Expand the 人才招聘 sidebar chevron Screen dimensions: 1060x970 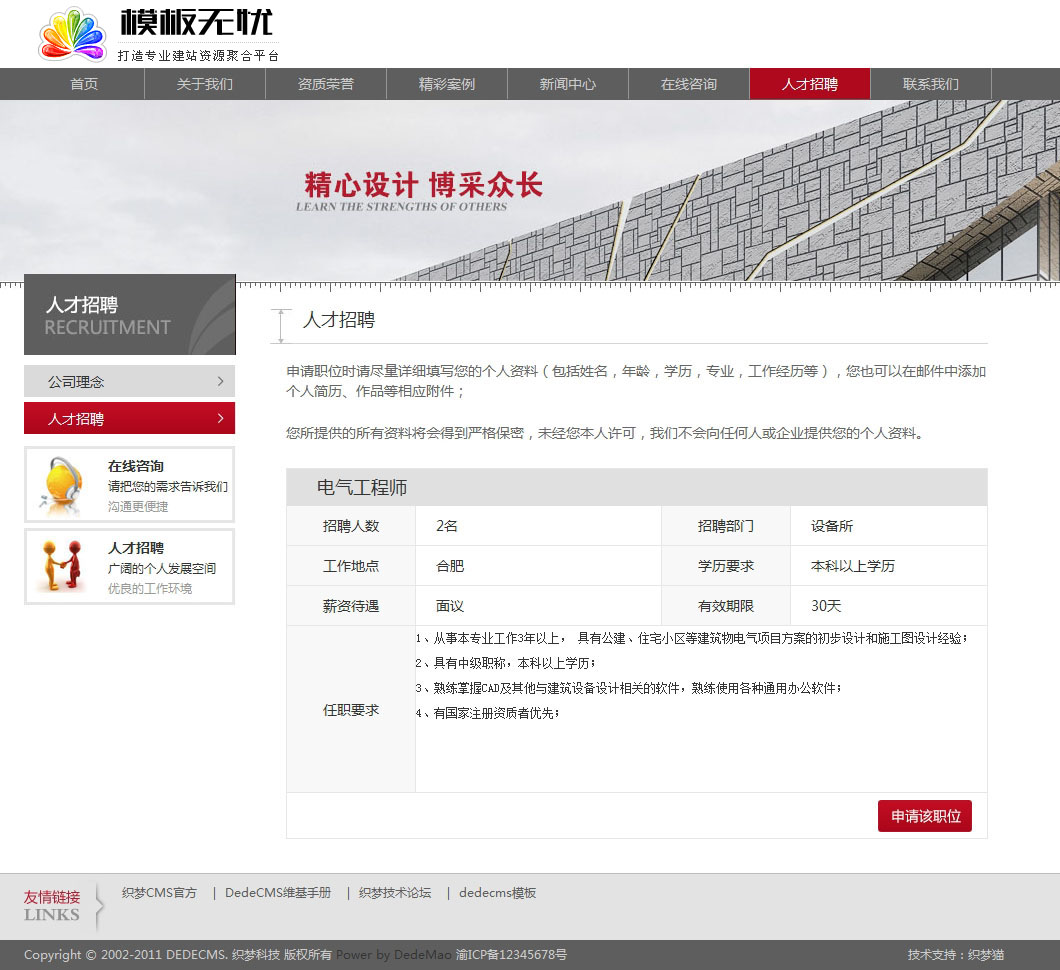[220, 418]
